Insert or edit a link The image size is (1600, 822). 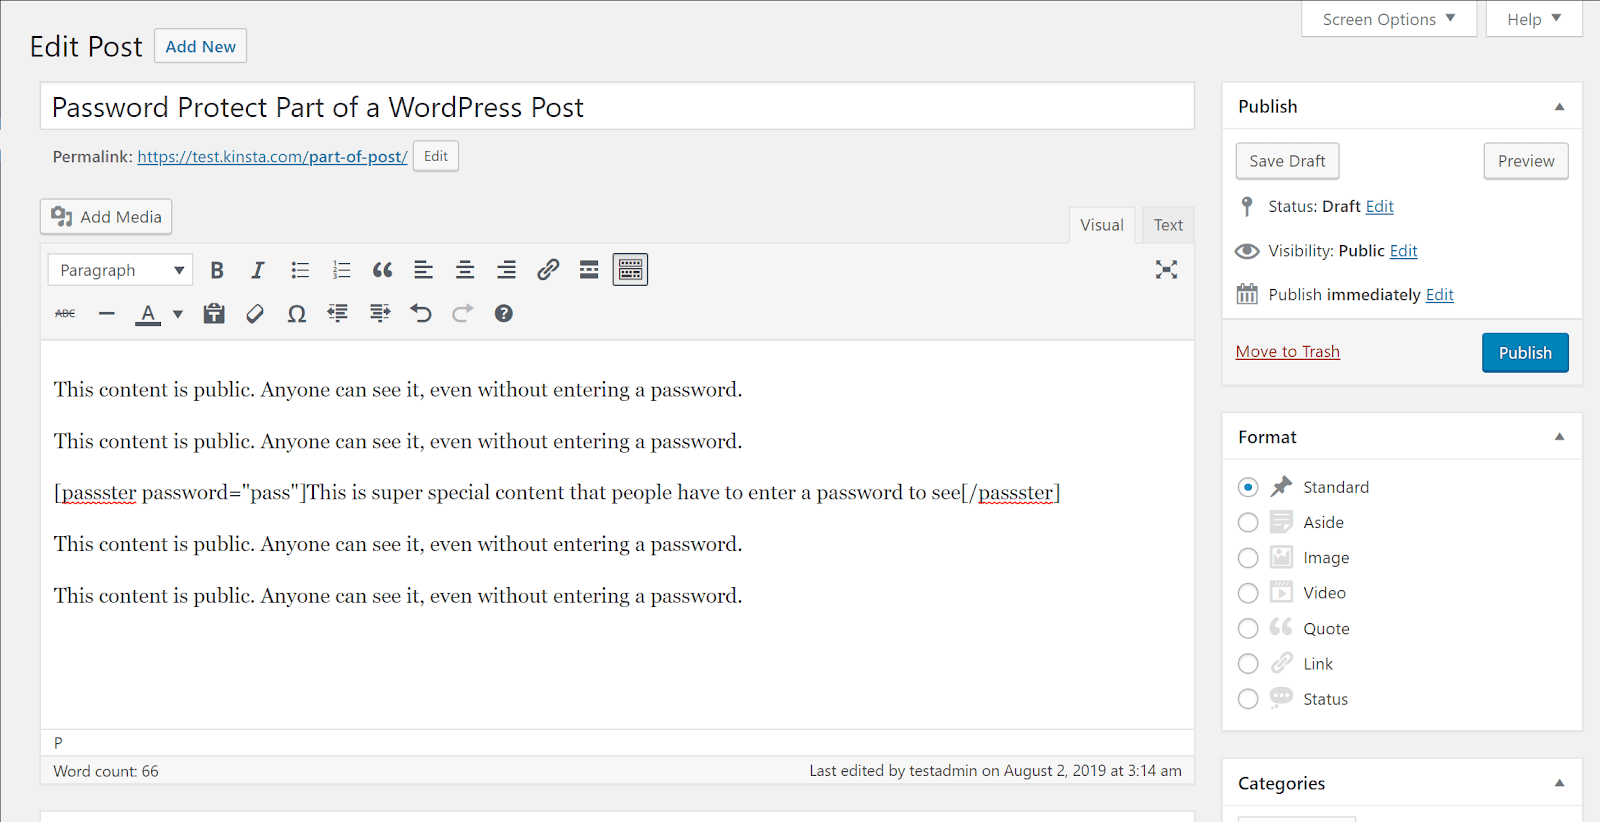(548, 270)
